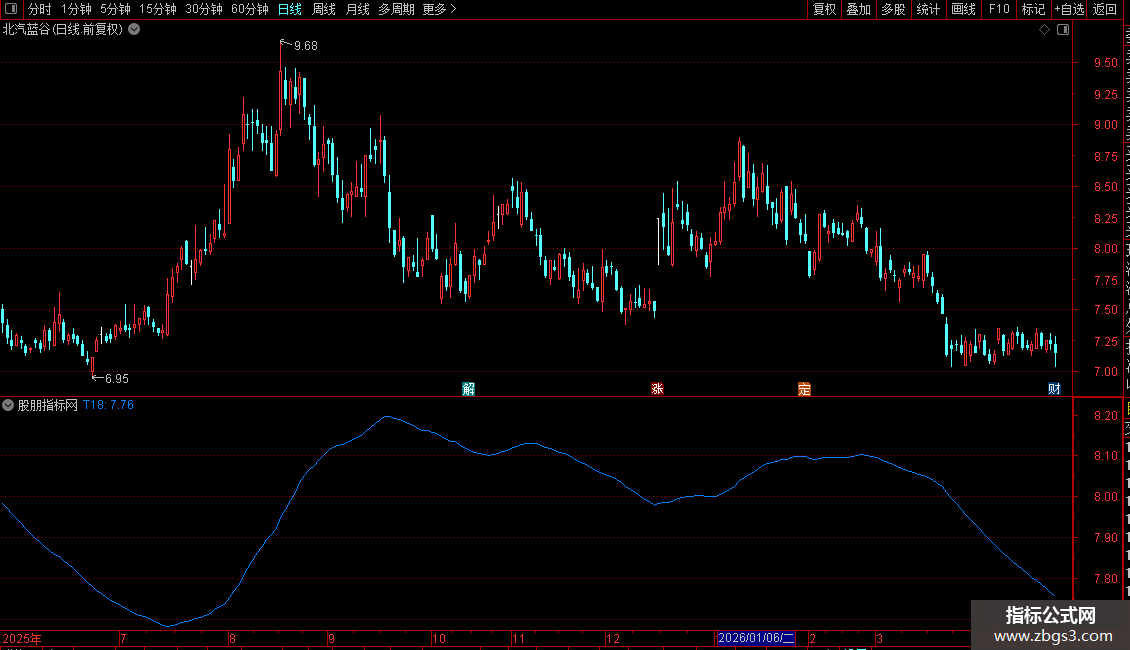
Task: Select the 15分钟 period
Action: point(158,9)
